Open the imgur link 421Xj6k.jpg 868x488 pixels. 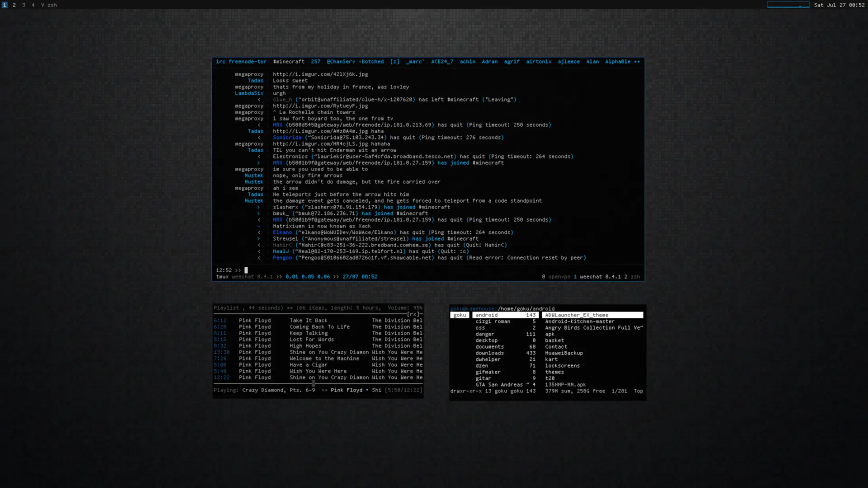tap(320, 74)
